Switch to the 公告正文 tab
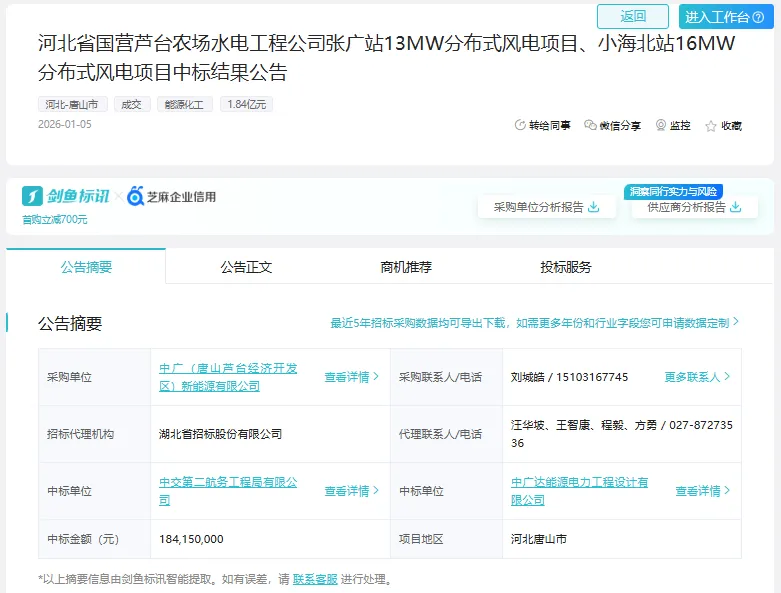 tap(246, 267)
